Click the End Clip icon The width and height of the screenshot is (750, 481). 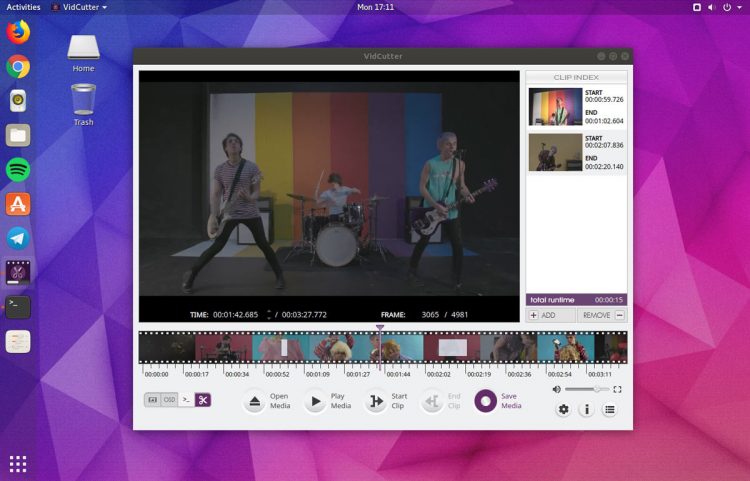pos(432,401)
